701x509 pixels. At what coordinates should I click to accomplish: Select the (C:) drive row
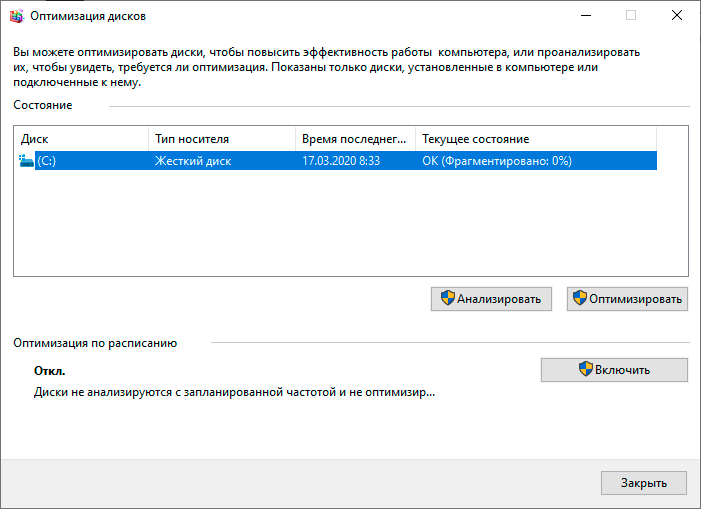pos(338,161)
